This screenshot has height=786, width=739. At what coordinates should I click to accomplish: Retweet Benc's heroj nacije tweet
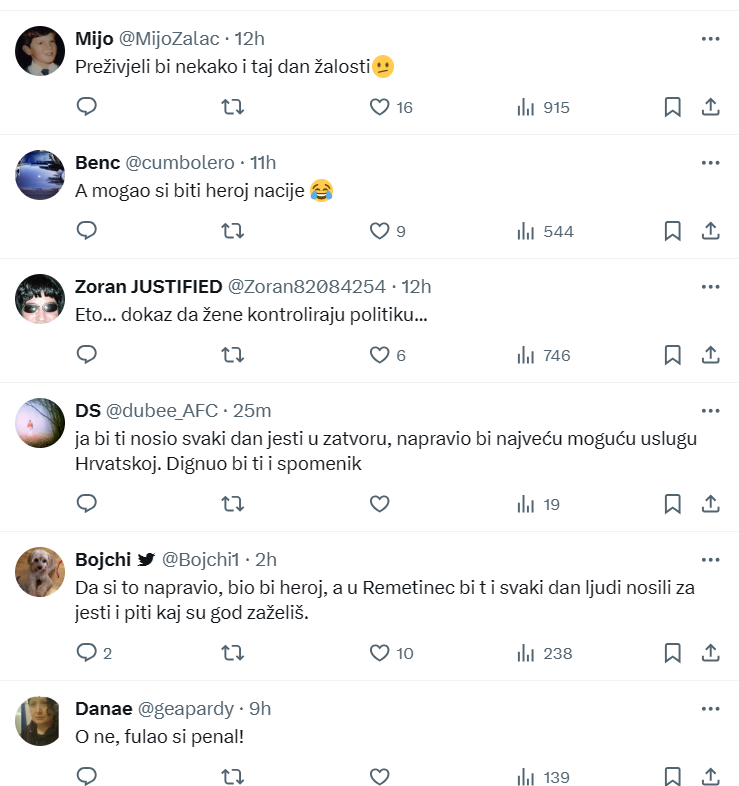coord(233,231)
